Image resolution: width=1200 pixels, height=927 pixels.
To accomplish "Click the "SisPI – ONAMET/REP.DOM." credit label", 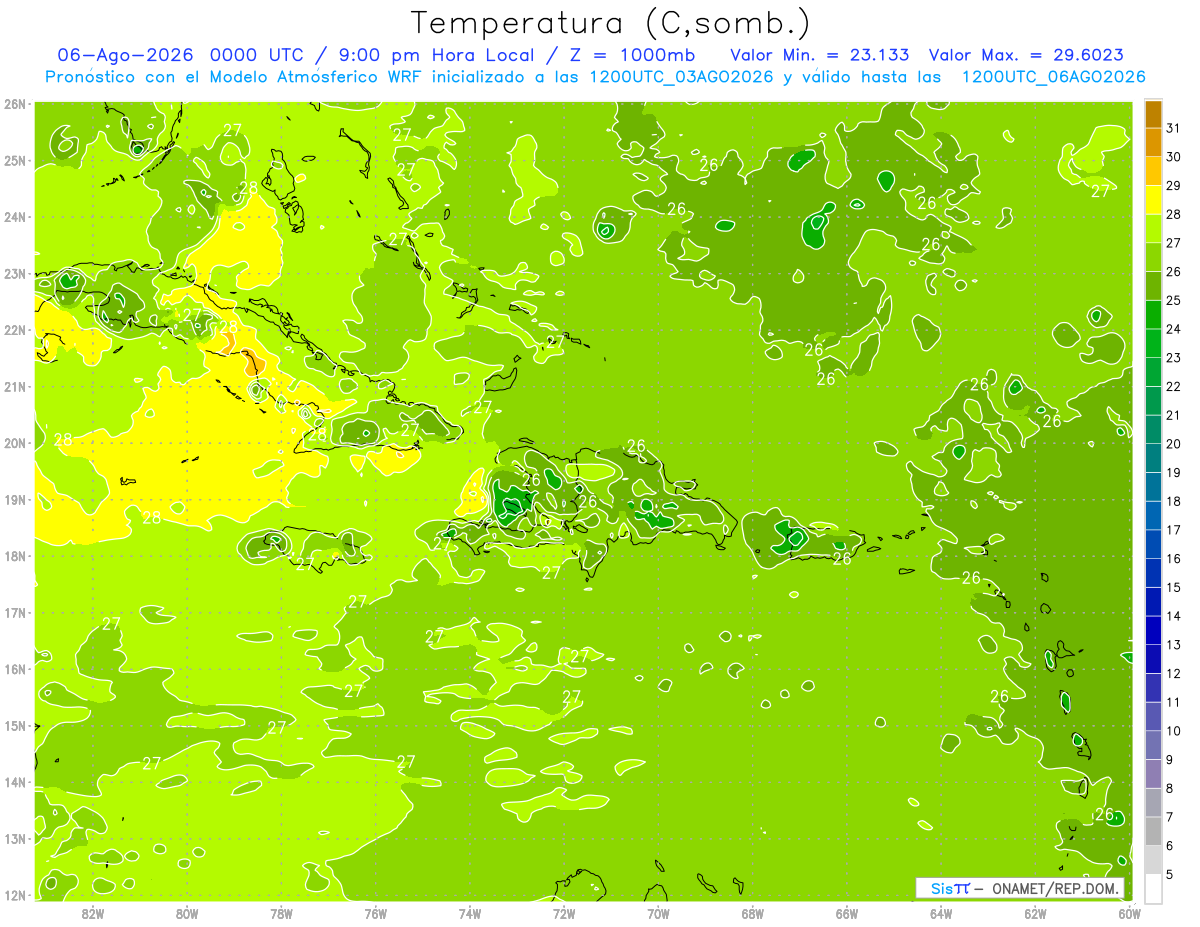I will 1020,888.
